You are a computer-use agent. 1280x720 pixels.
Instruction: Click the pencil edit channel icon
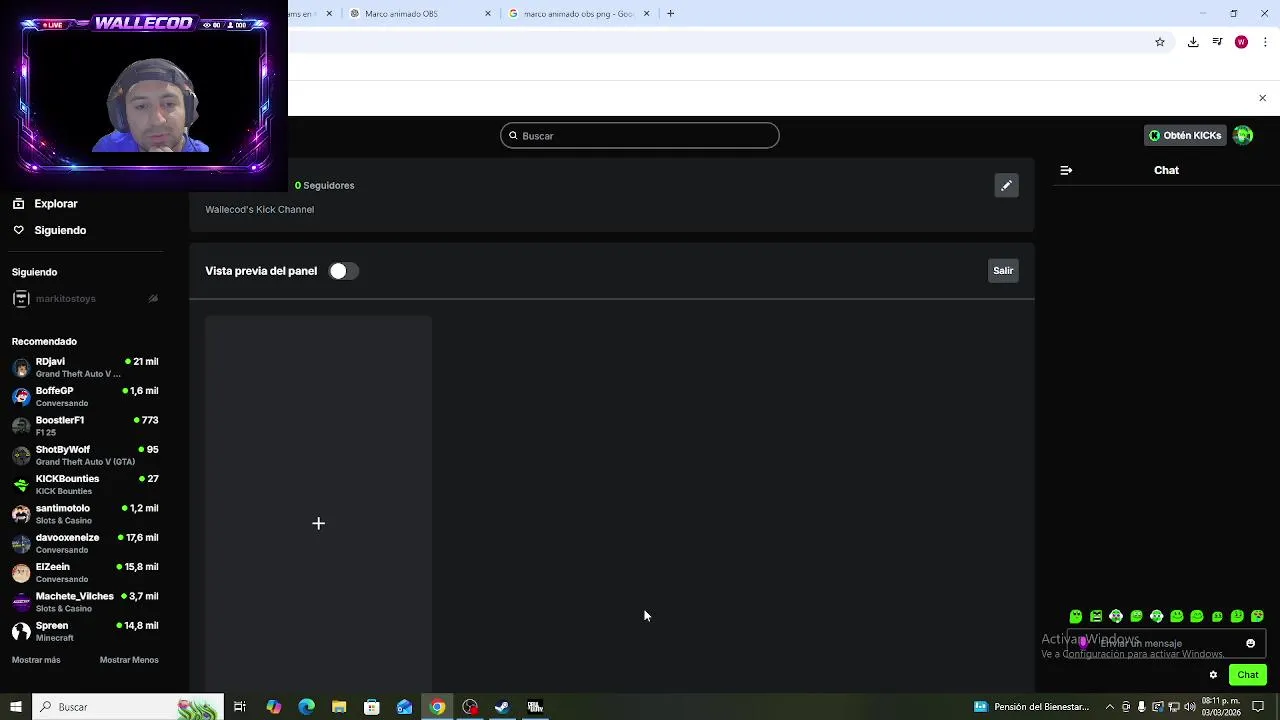click(x=1006, y=185)
